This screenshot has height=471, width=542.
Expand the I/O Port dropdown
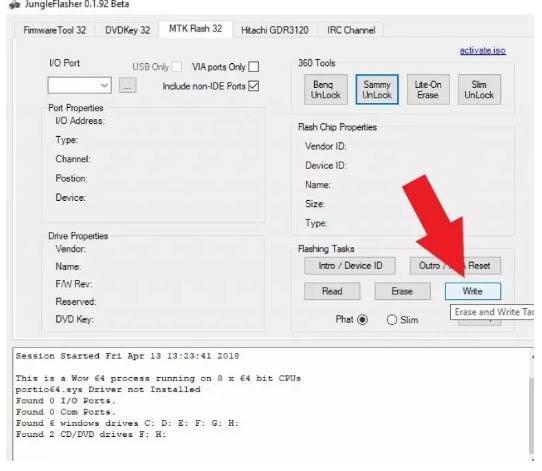pos(80,85)
